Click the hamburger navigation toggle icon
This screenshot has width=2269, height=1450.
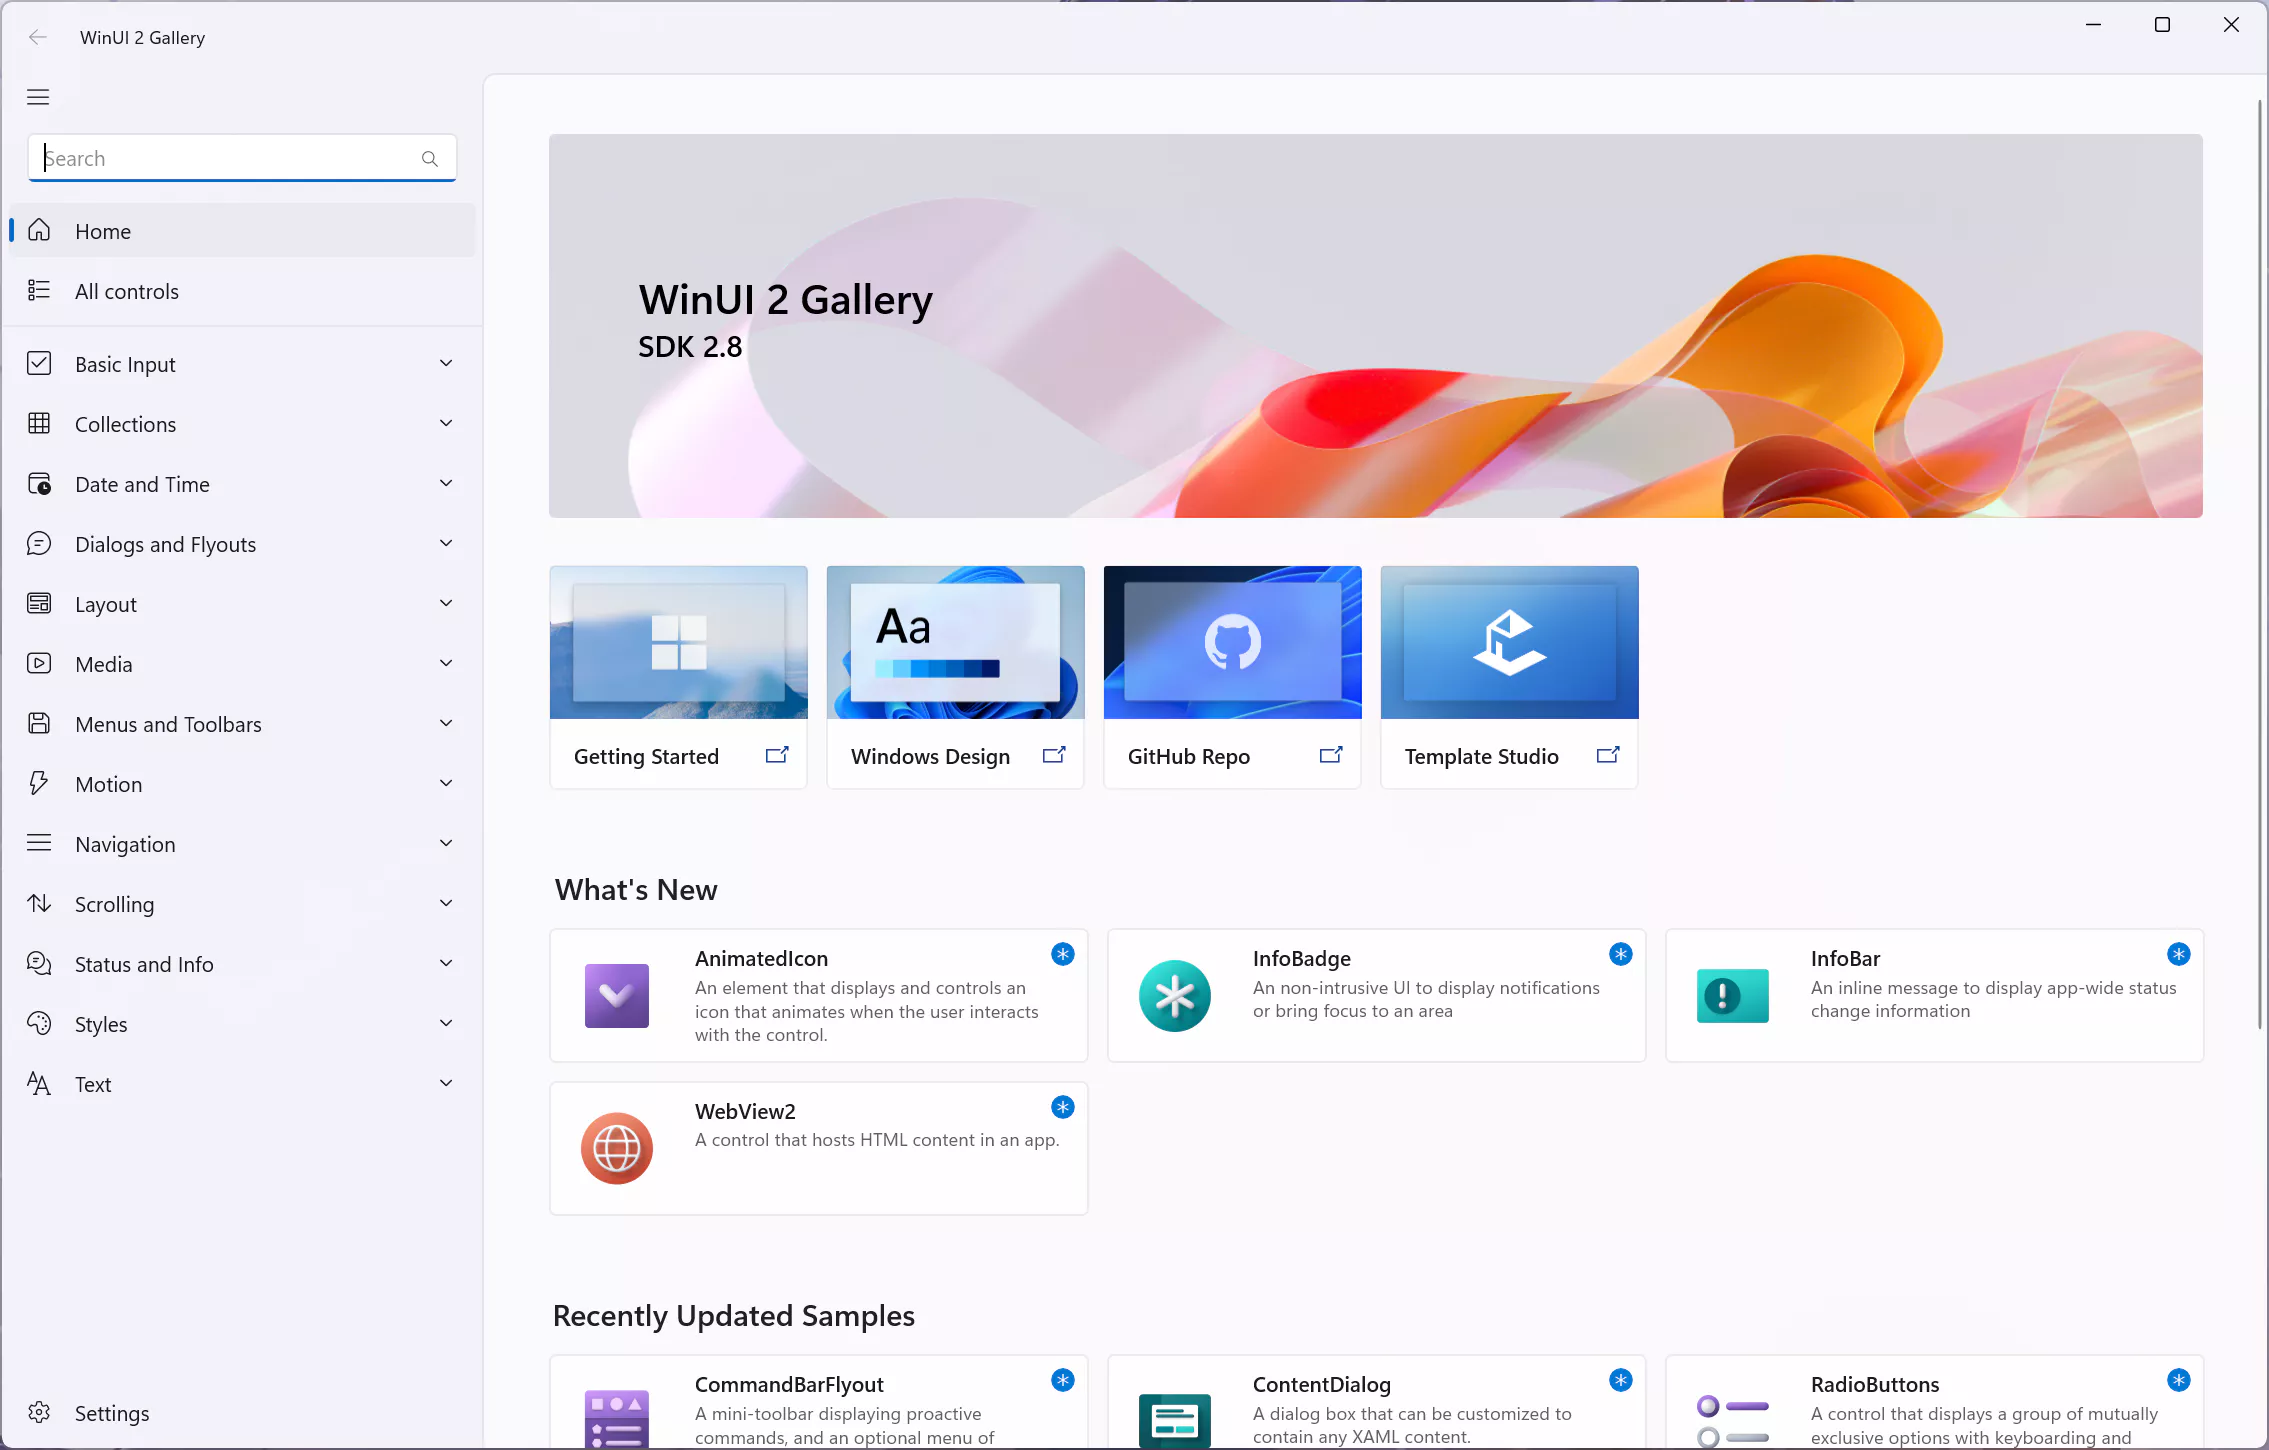click(38, 97)
